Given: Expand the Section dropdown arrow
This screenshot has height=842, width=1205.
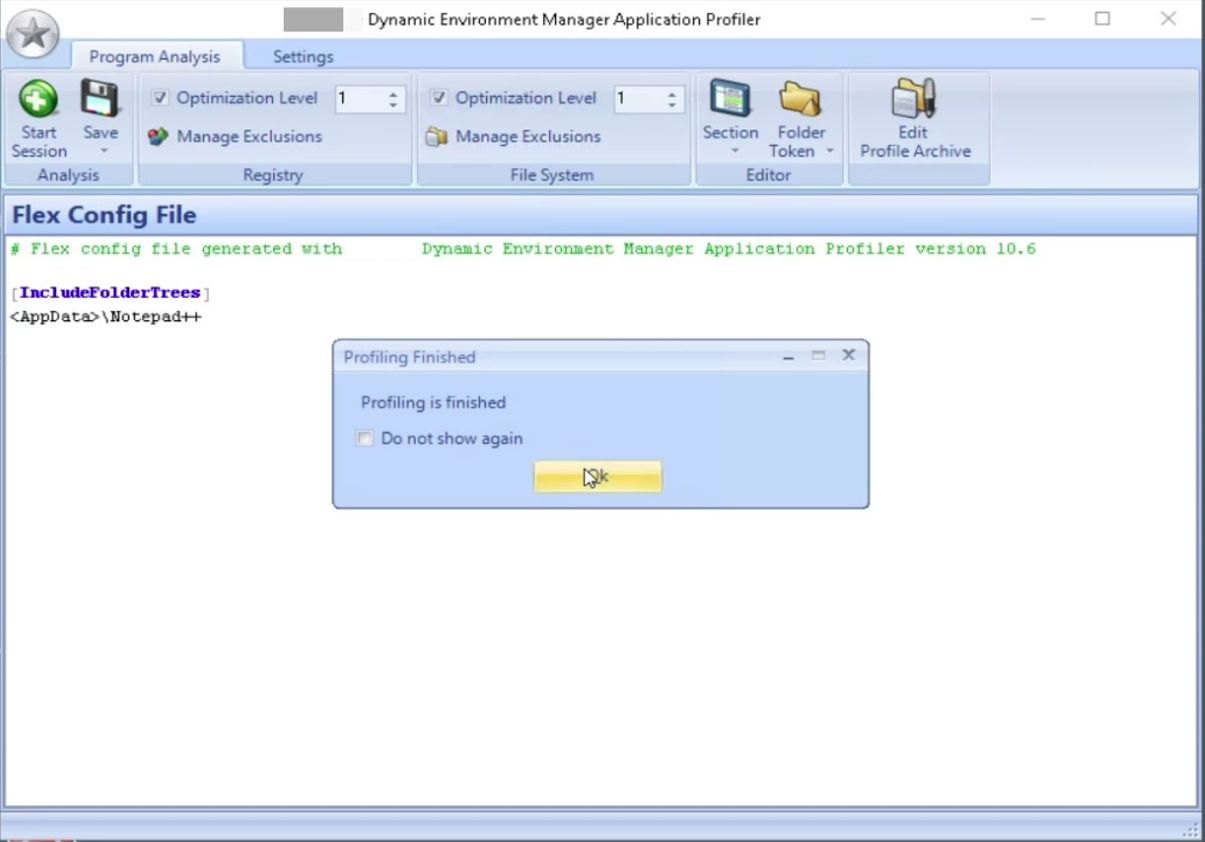Looking at the screenshot, I should (x=737, y=151).
